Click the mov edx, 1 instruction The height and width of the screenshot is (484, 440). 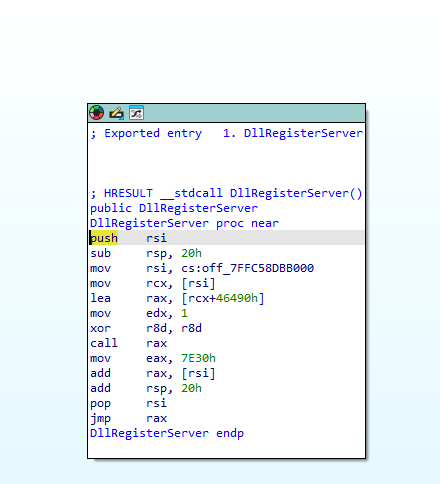coord(139,313)
